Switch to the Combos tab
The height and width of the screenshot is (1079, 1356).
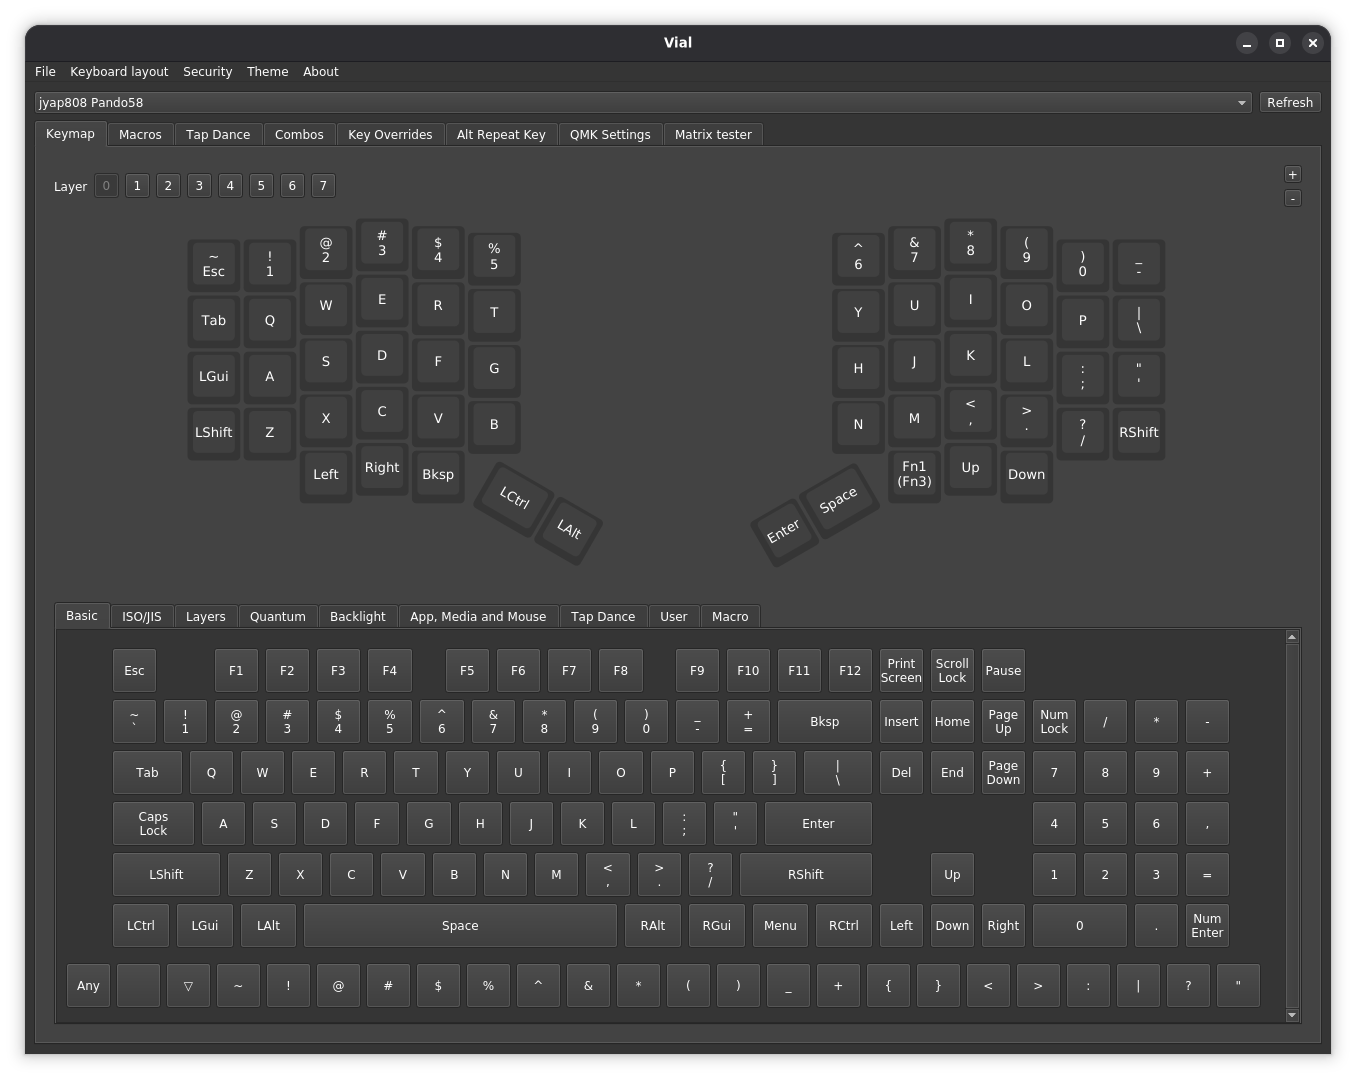point(299,134)
